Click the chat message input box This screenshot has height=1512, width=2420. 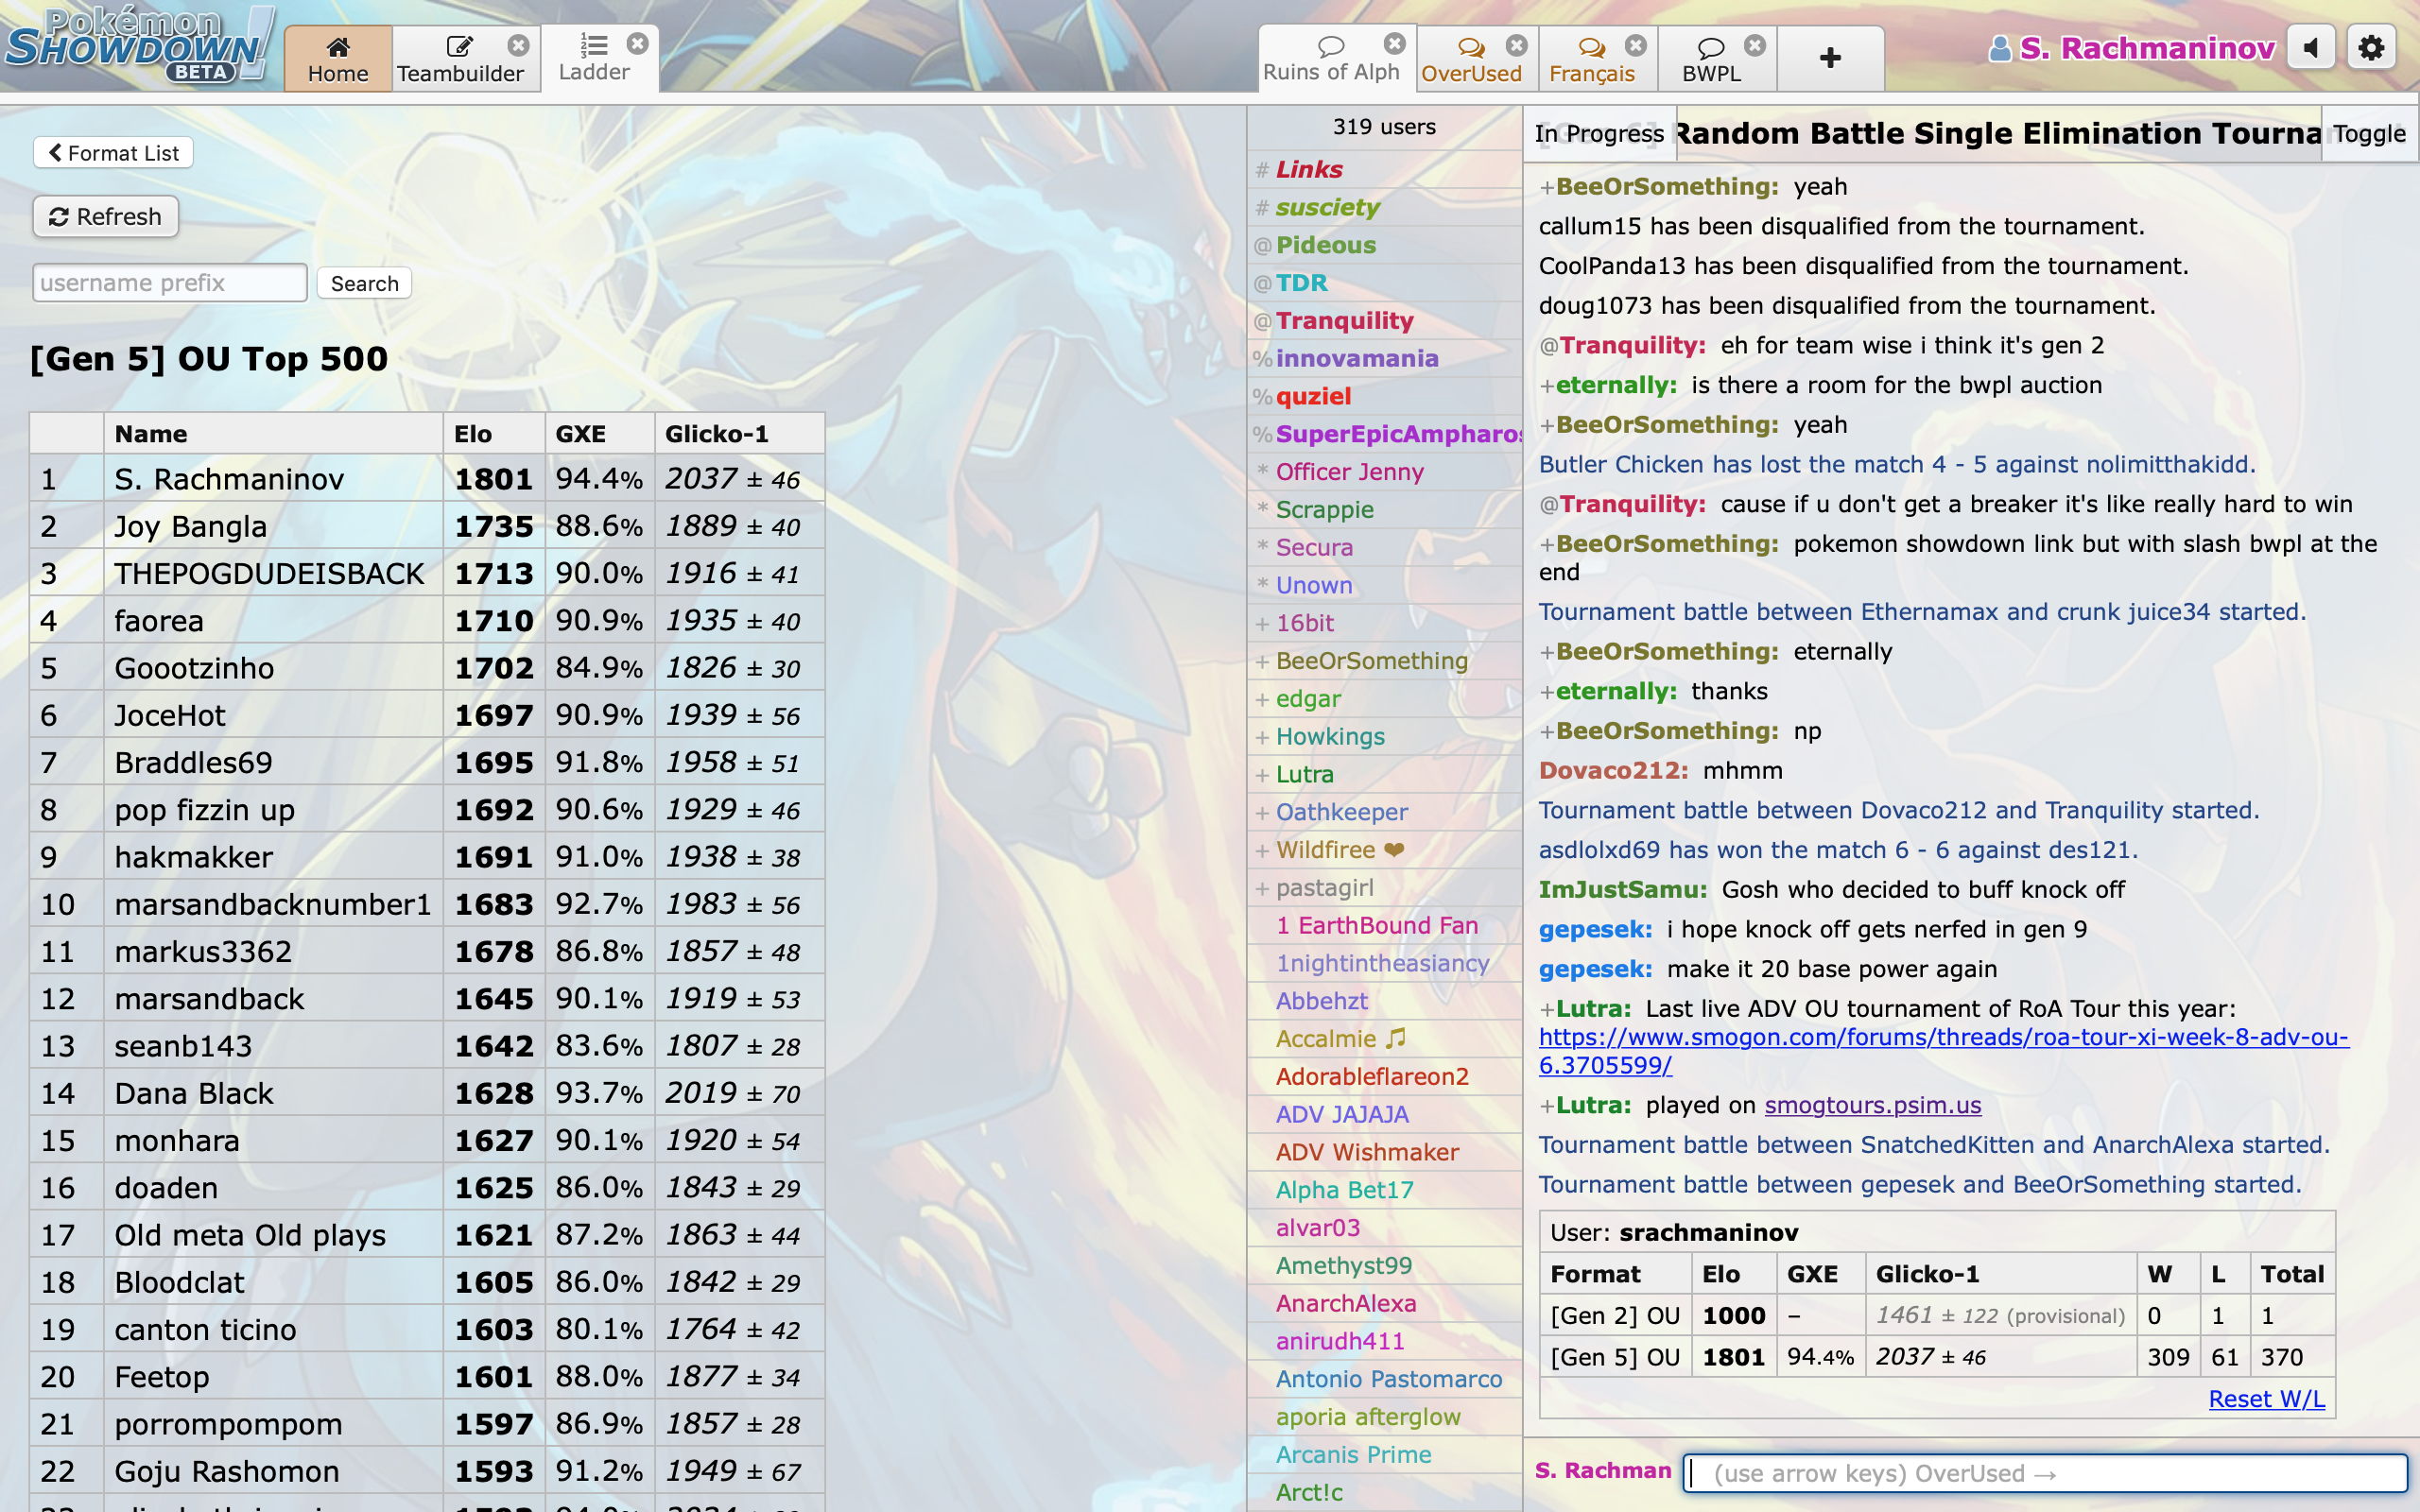[2045, 1473]
